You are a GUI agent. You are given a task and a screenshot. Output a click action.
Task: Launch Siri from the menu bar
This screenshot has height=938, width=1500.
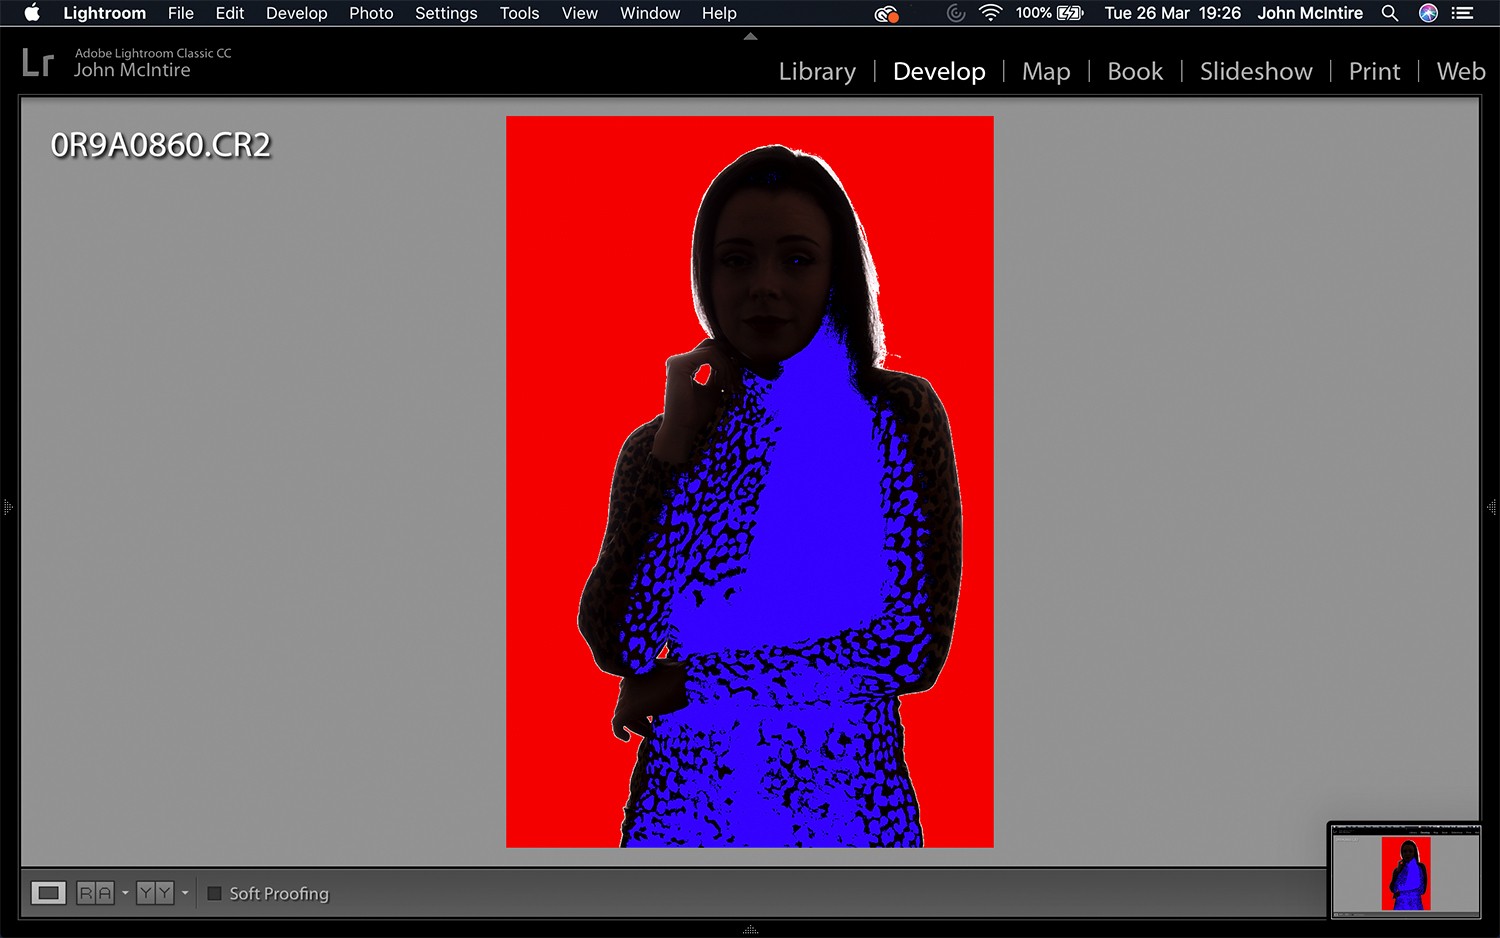point(1428,13)
